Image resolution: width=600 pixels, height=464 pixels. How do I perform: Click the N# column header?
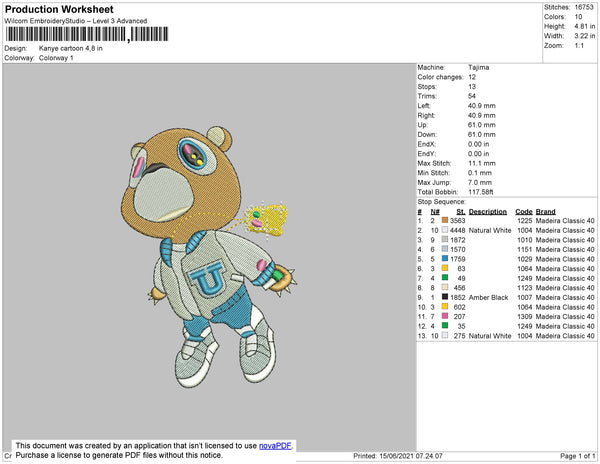tap(435, 212)
